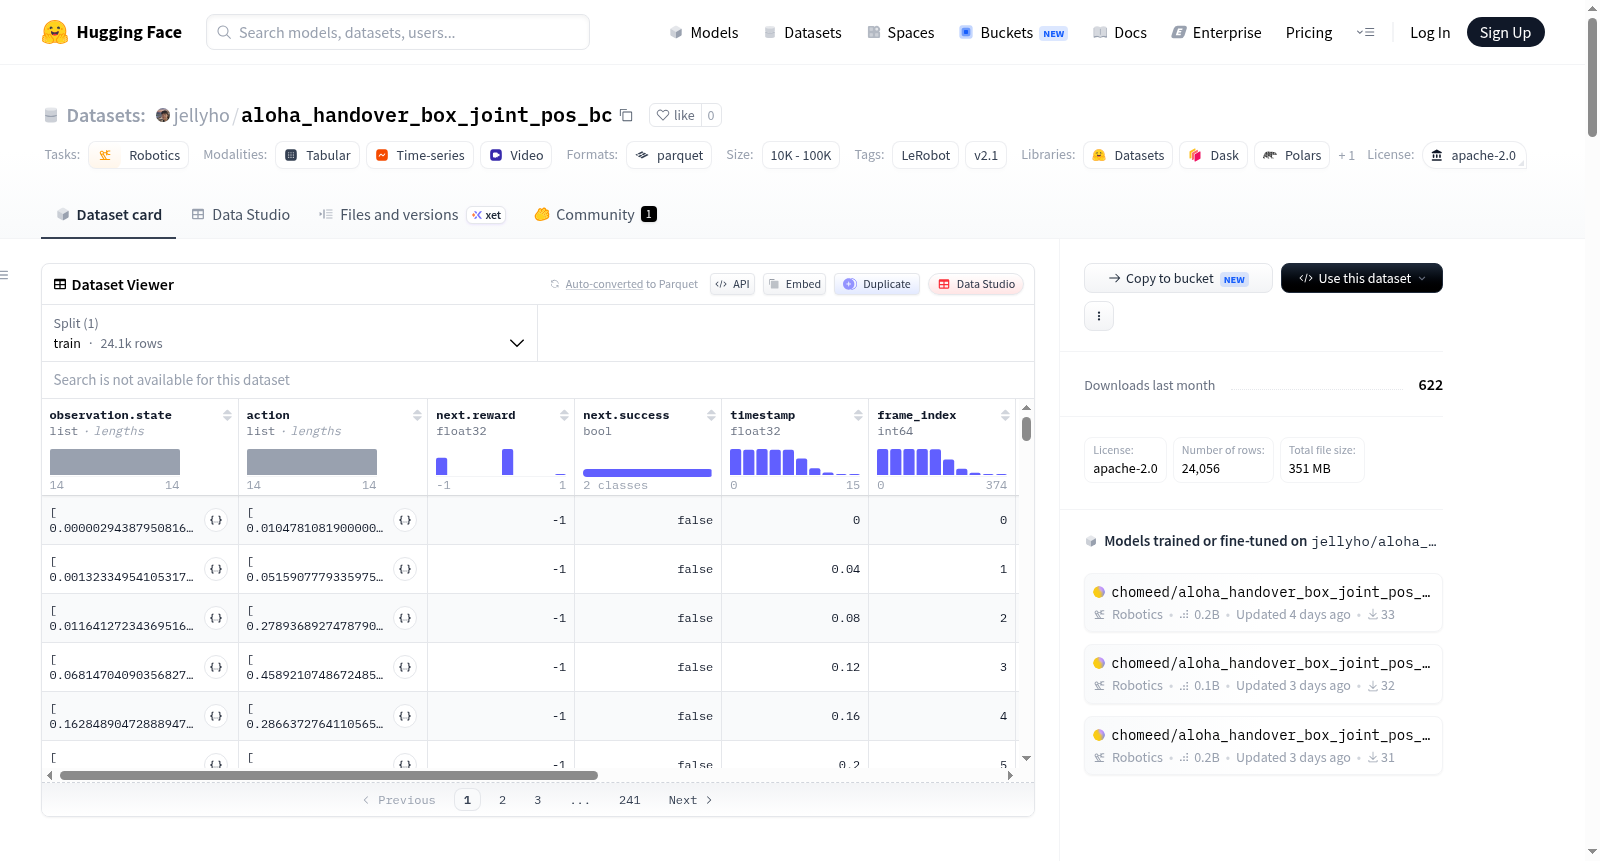
Task: View the Pricing page
Action: pos(1309,32)
